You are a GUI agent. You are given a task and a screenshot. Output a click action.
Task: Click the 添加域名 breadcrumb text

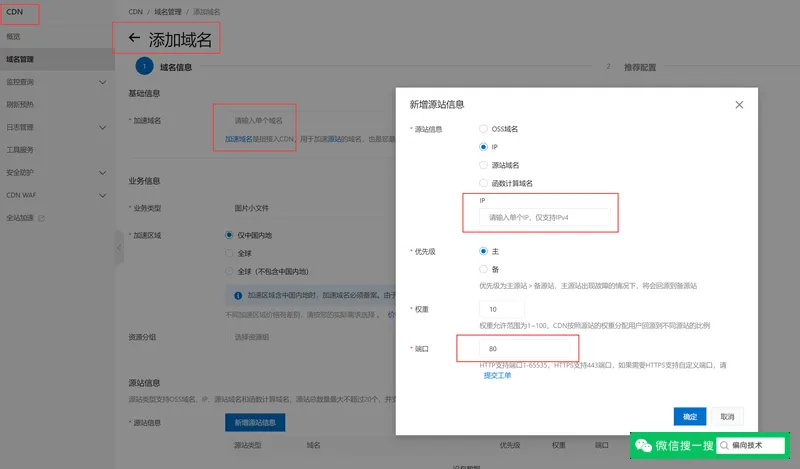click(x=207, y=12)
